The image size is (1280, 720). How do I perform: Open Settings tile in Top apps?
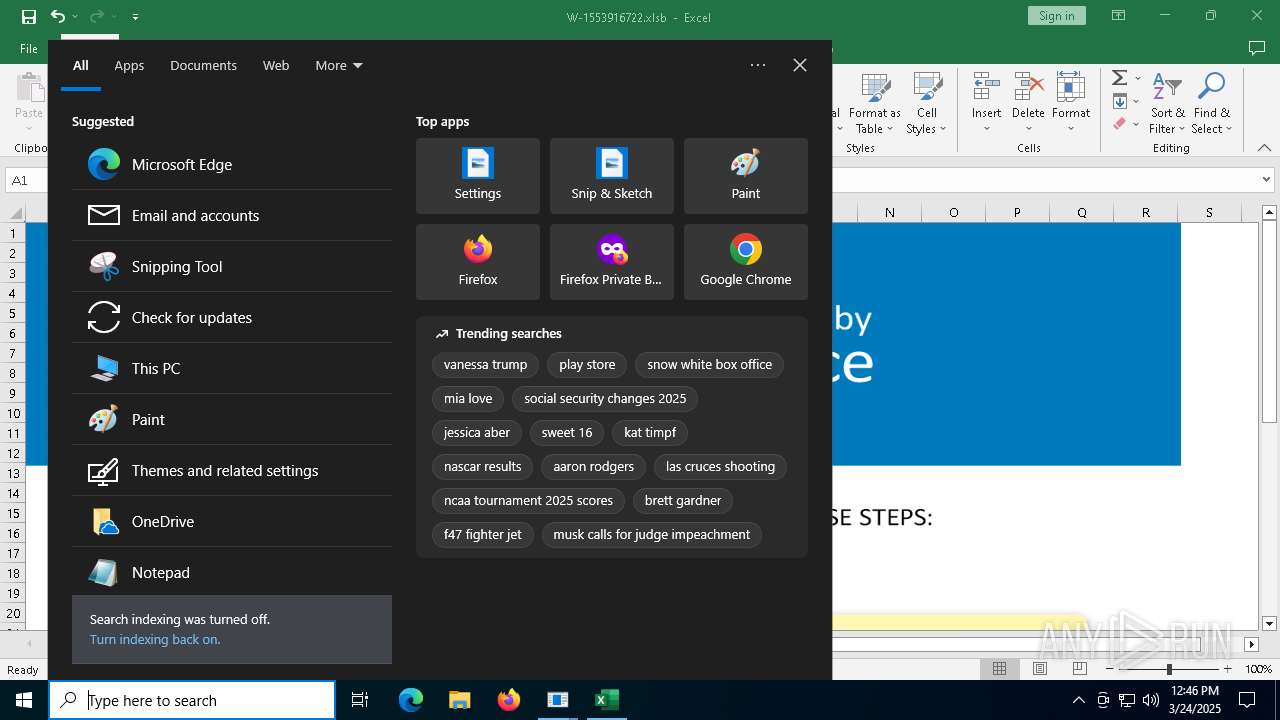click(478, 176)
